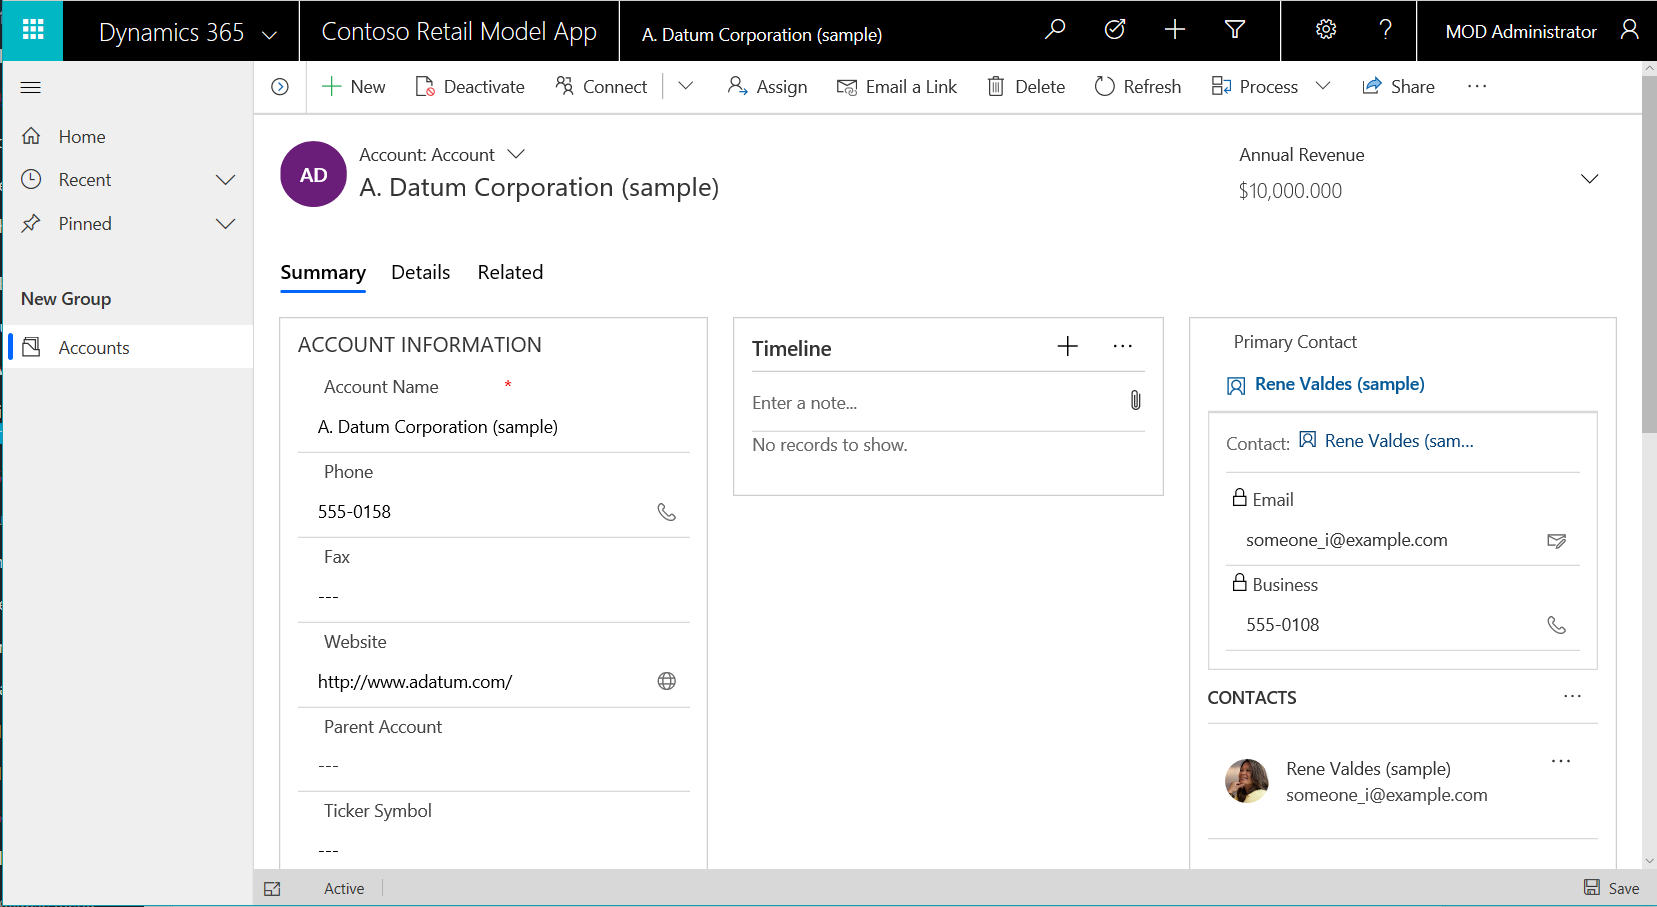
Task: Open the Contoso Retail Model App title
Action: 459,32
